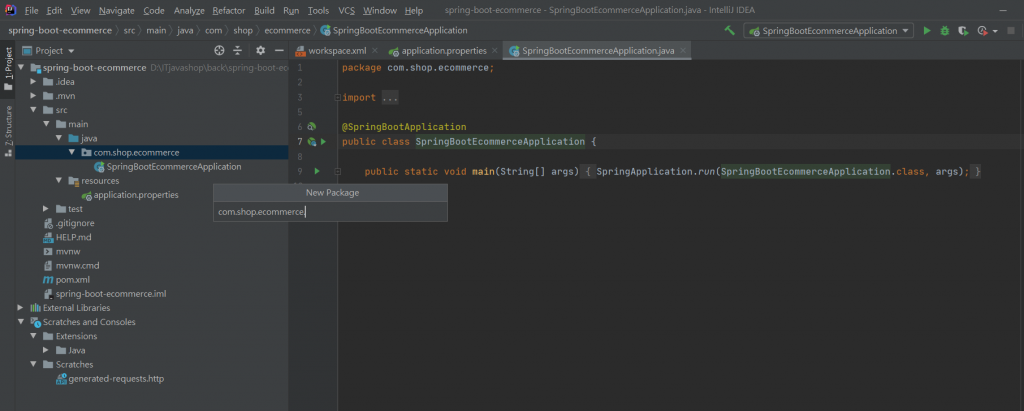Toggle the 1: Project side tool window
The height and width of the screenshot is (411, 1024).
(x=8, y=69)
